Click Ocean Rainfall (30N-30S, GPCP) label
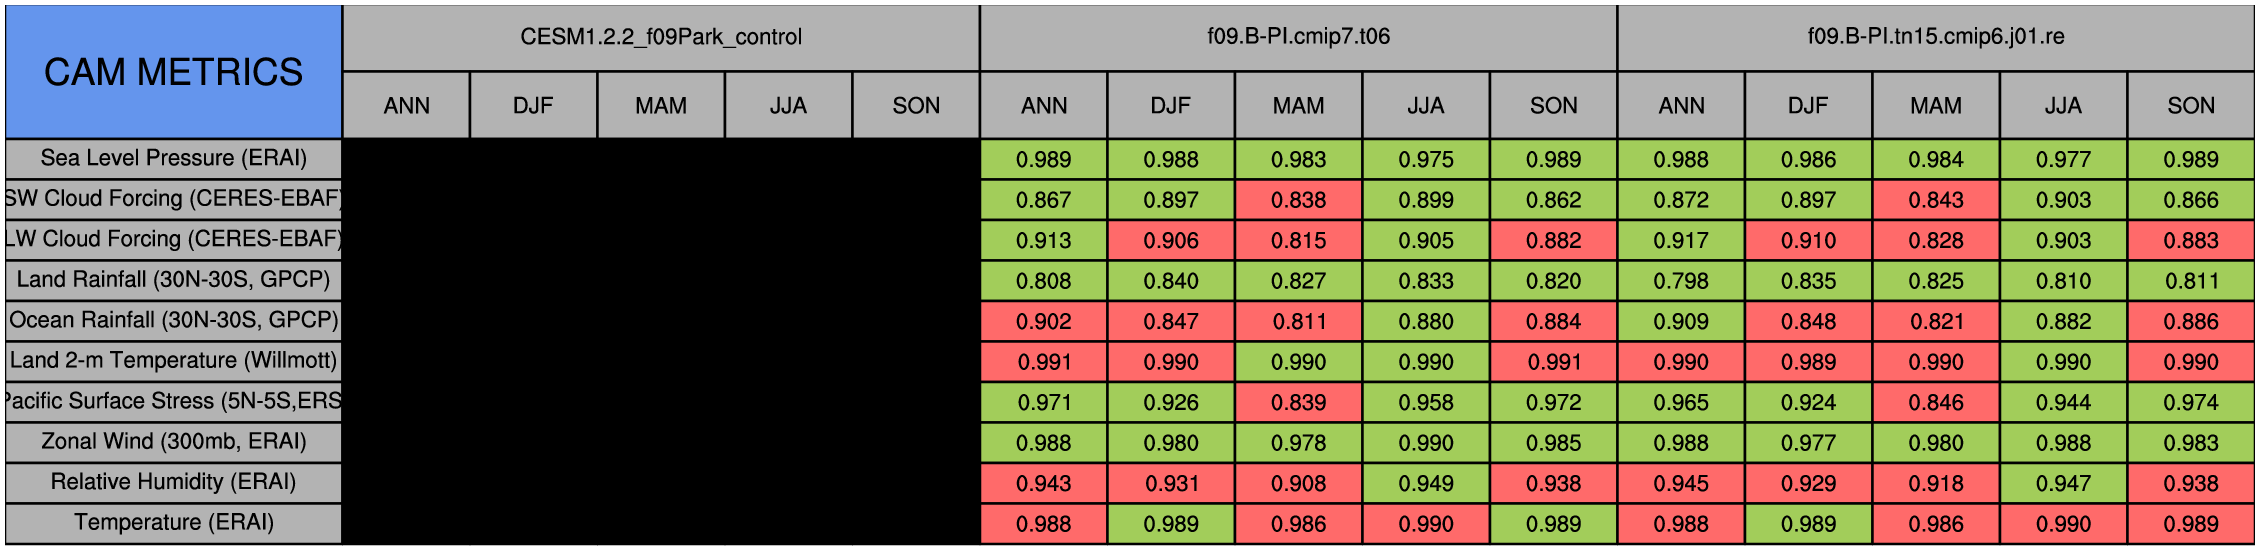 coord(173,320)
